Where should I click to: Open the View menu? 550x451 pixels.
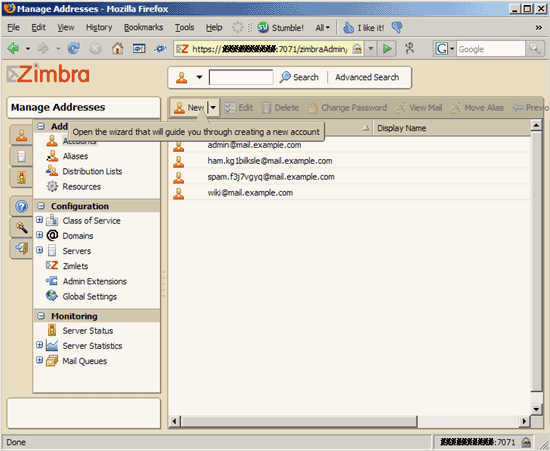pos(66,27)
